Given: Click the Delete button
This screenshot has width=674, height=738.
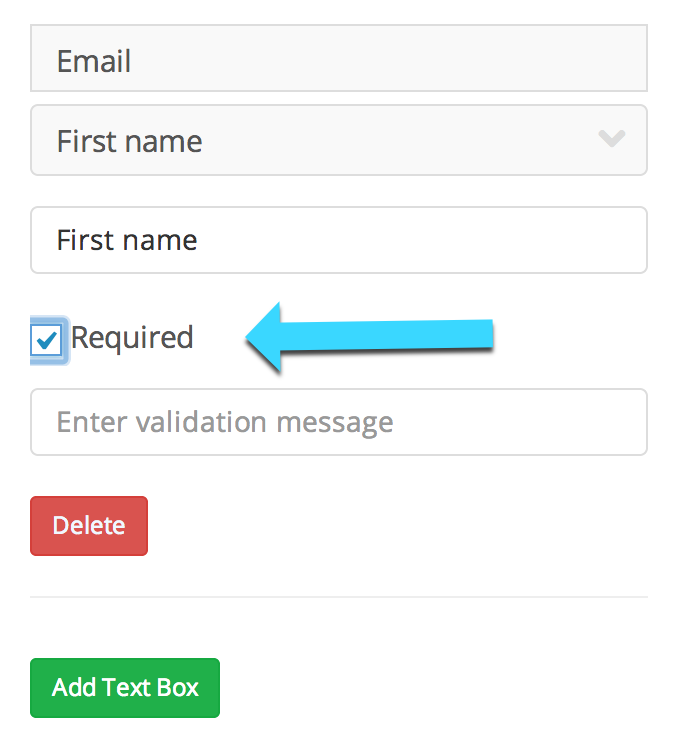Looking at the screenshot, I should [x=89, y=526].
